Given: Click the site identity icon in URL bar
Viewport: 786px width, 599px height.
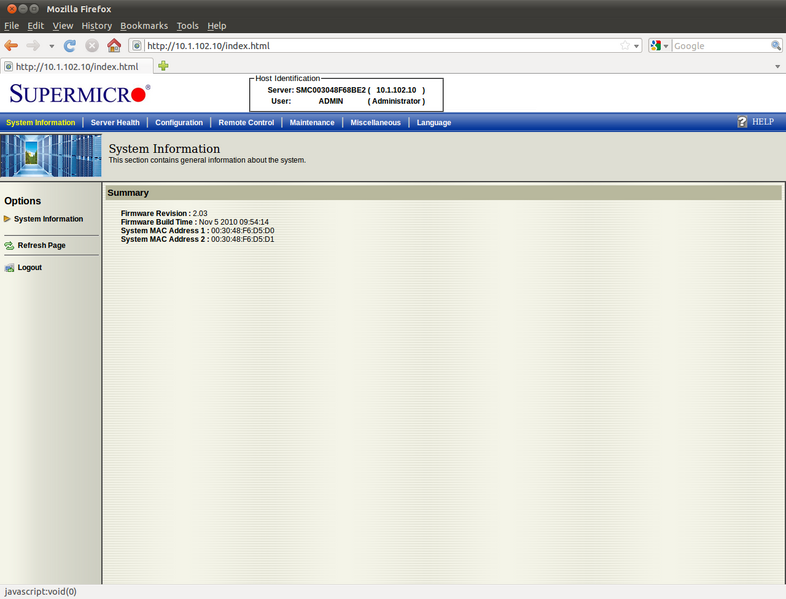Looking at the screenshot, I should pyautogui.click(x=137, y=46).
